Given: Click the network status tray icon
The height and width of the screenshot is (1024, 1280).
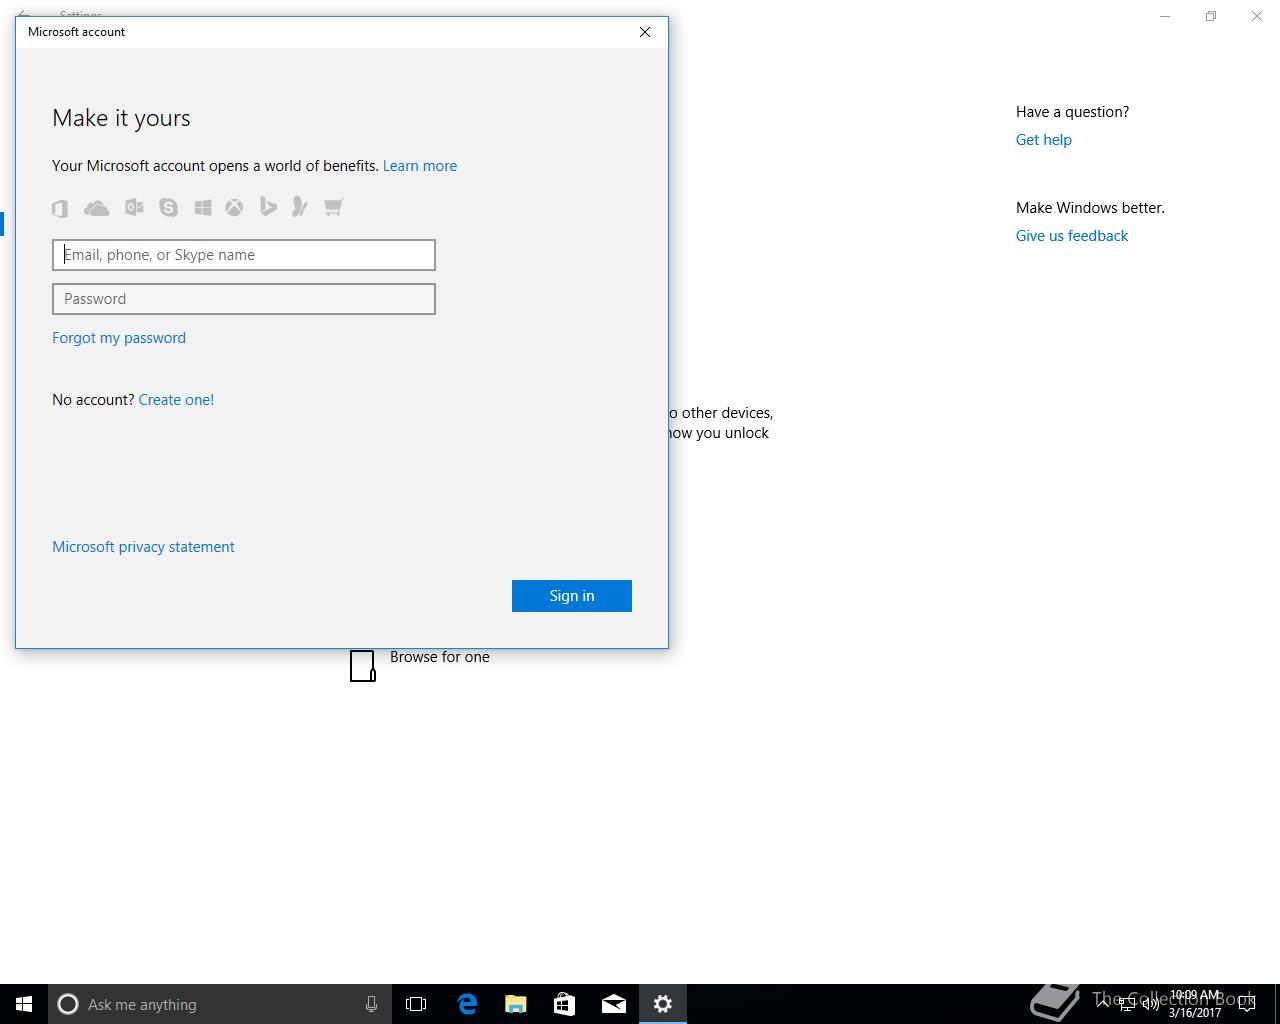Looking at the screenshot, I should click(1127, 1004).
